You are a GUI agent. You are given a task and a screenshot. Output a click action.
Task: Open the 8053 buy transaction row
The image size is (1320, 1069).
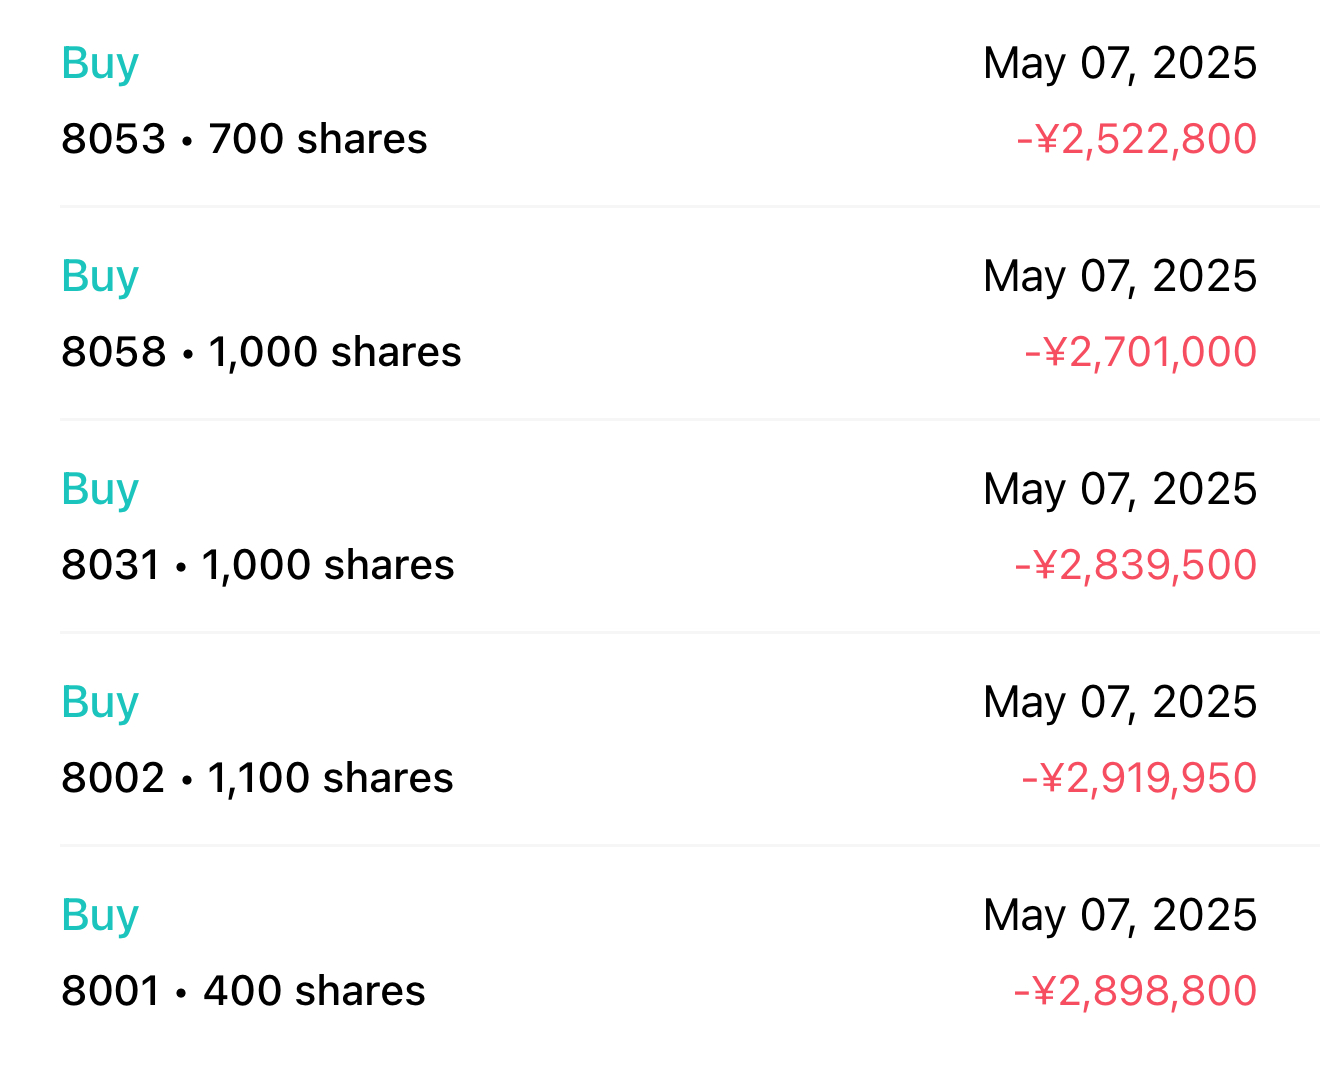pyautogui.click(x=660, y=101)
